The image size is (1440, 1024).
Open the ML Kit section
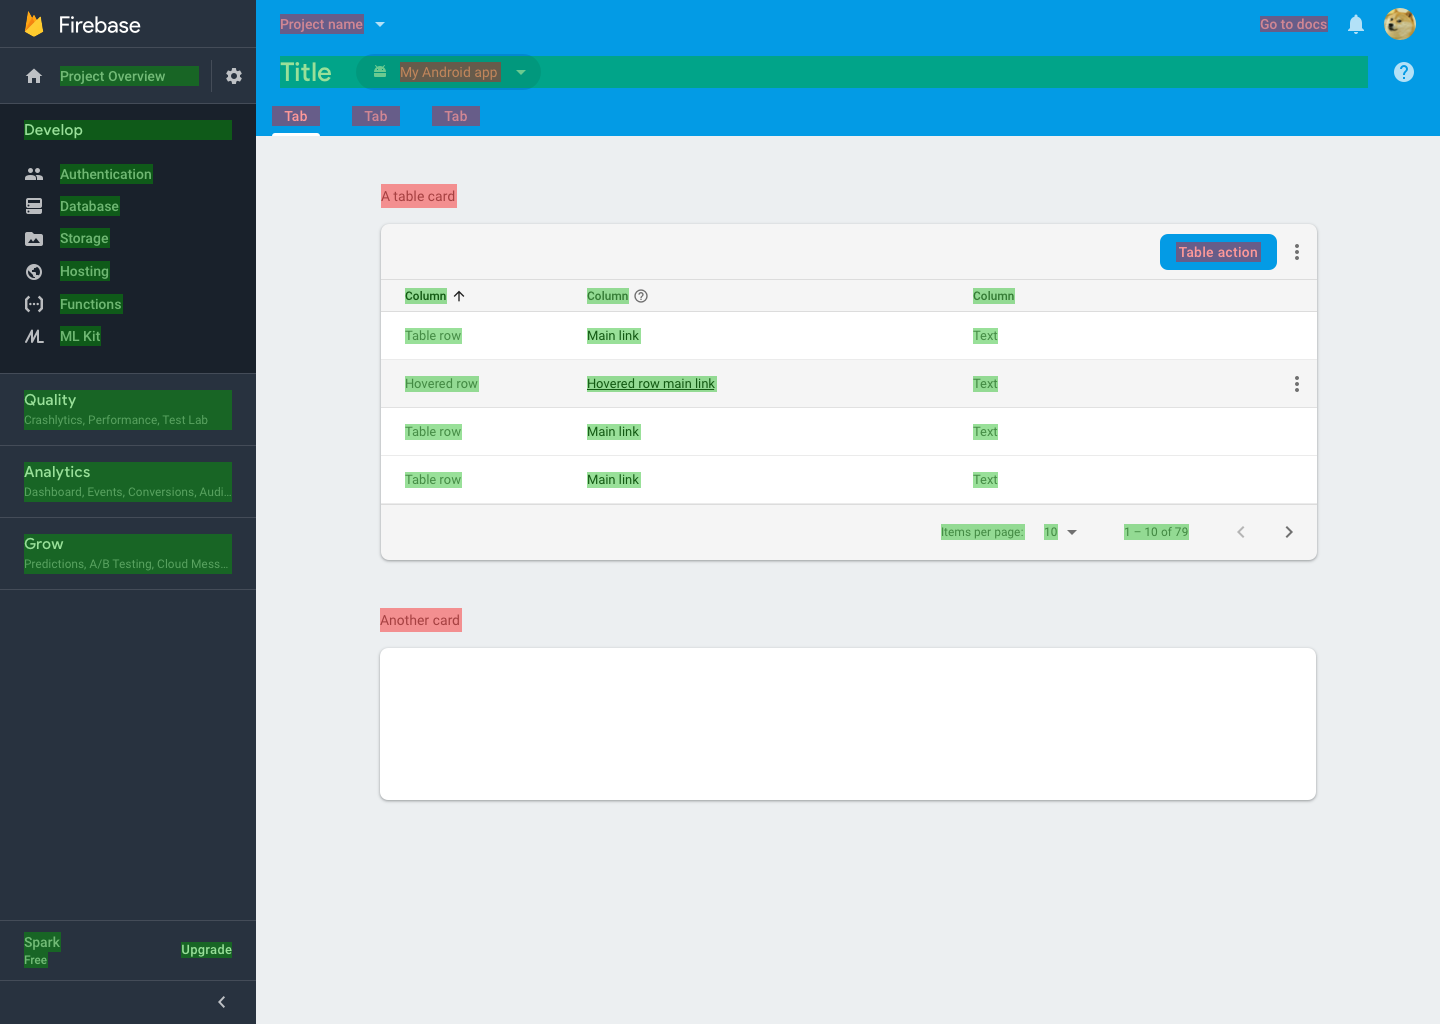pyautogui.click(x=80, y=336)
